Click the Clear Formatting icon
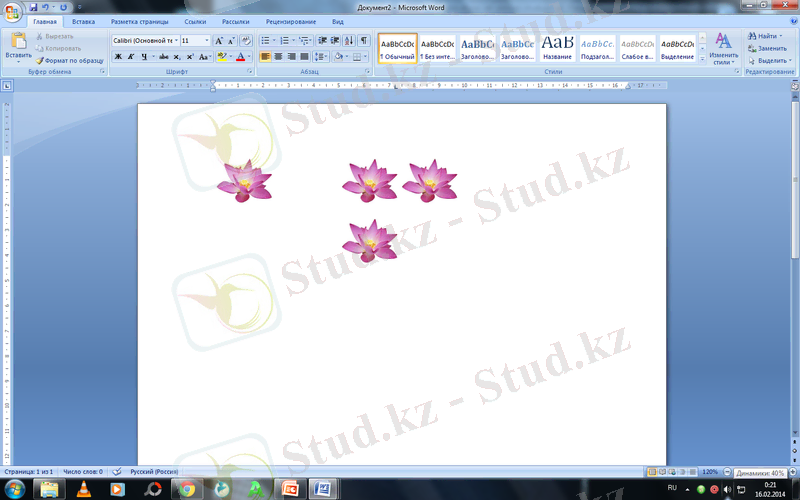 (x=246, y=41)
